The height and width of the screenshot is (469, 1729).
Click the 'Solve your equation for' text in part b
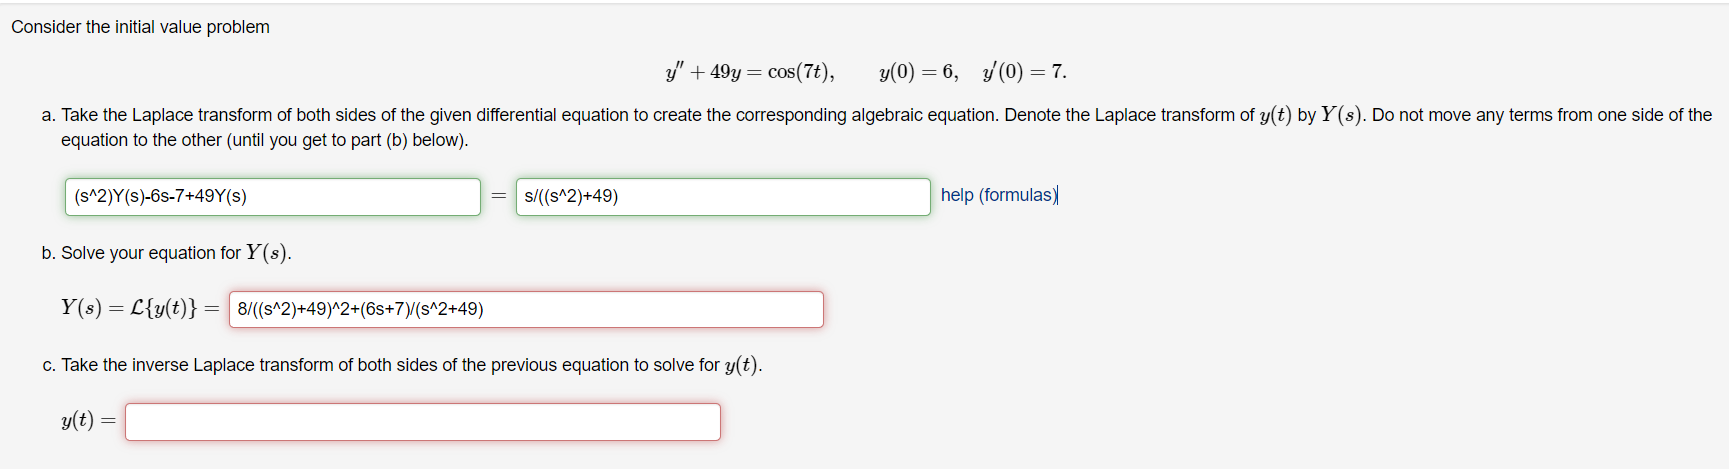(x=151, y=253)
